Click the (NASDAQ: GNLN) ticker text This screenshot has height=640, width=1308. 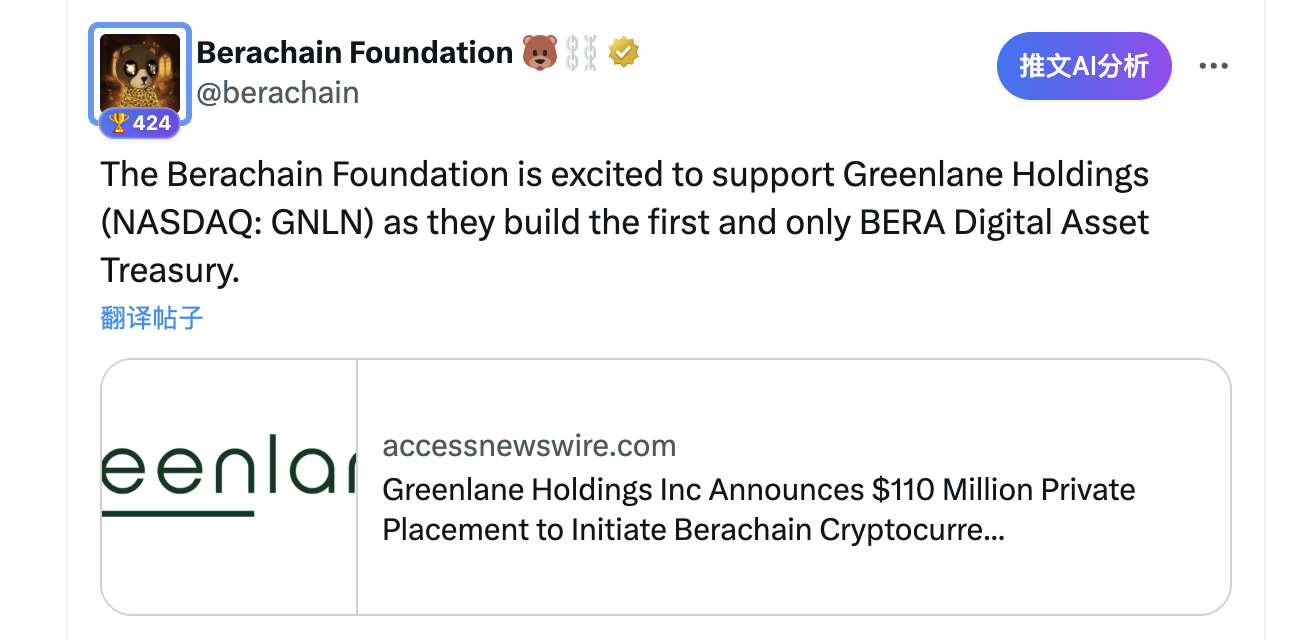238,222
